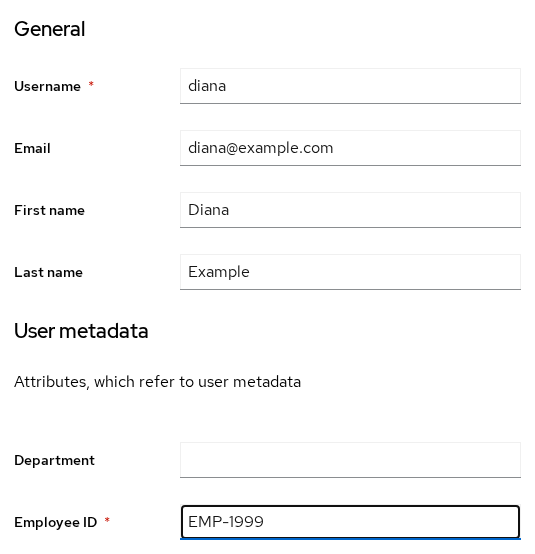Click the Username field label
The image size is (535, 554).
[47, 86]
